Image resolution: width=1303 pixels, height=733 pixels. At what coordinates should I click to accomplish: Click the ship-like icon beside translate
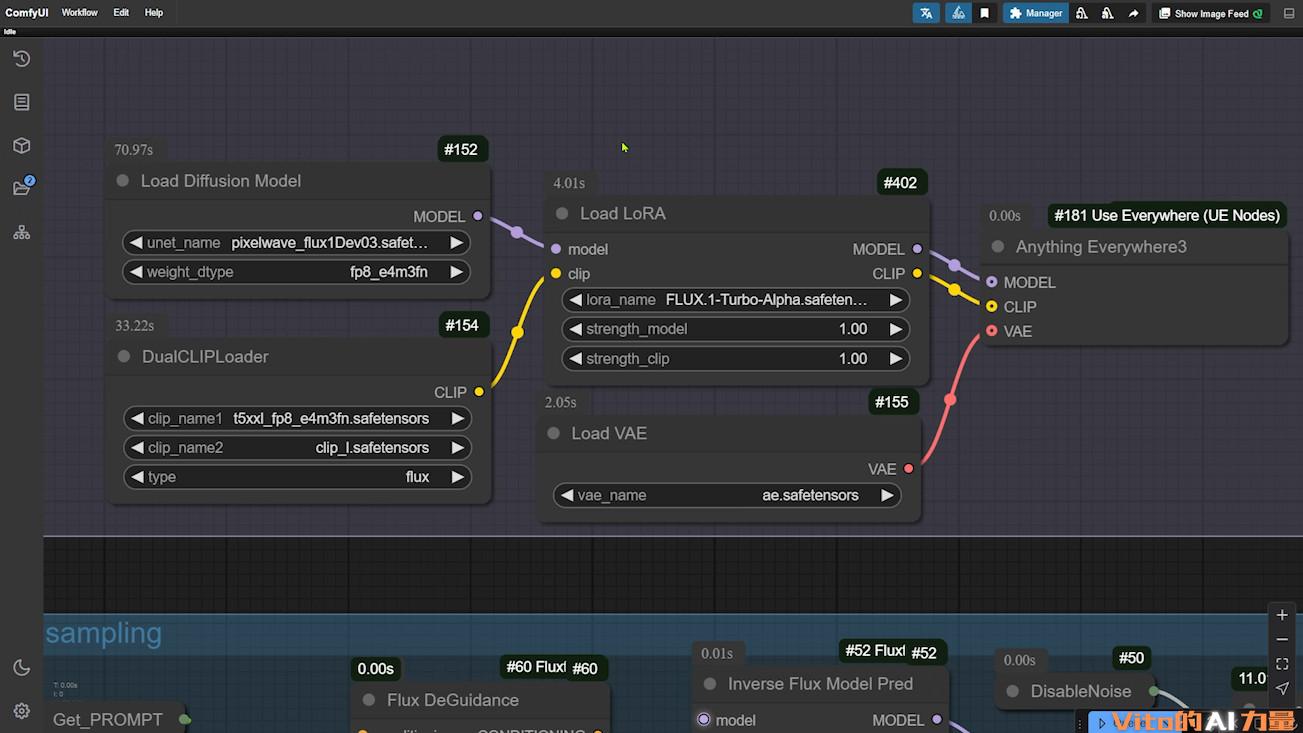pos(958,13)
